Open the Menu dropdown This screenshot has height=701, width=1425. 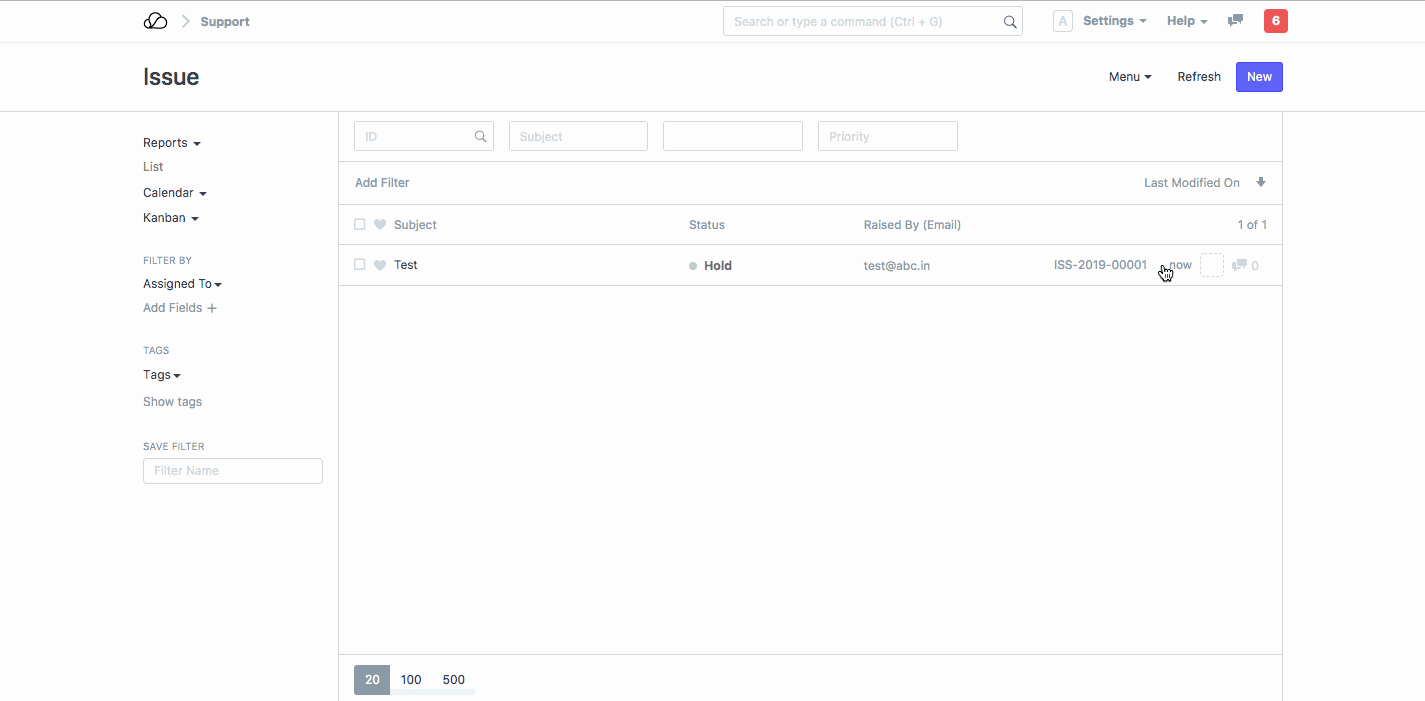click(x=1130, y=77)
